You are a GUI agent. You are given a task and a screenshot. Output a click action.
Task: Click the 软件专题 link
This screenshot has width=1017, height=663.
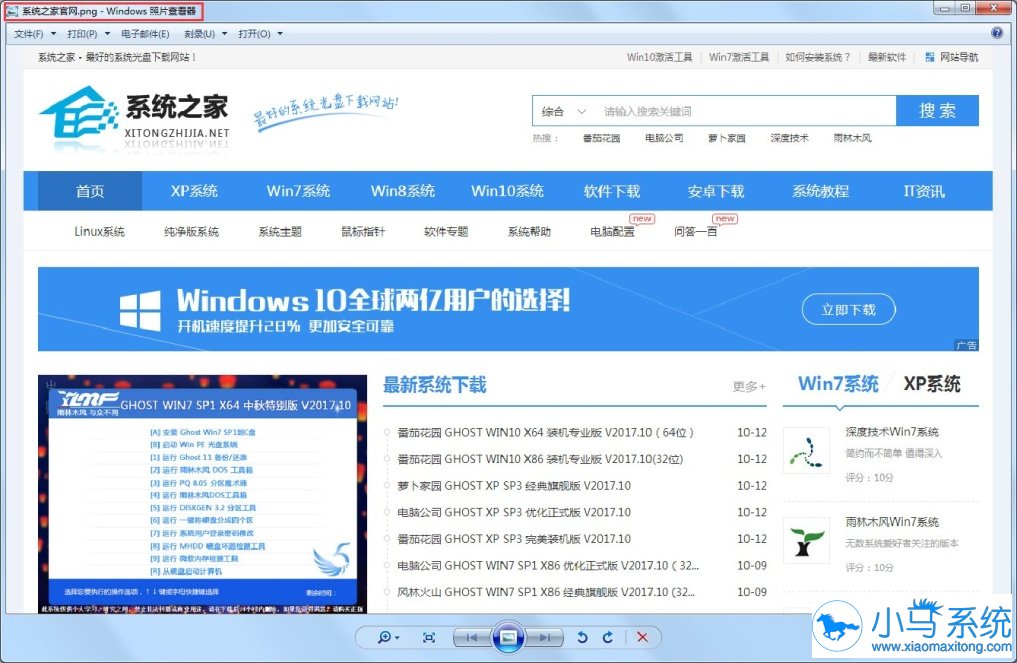tap(446, 232)
